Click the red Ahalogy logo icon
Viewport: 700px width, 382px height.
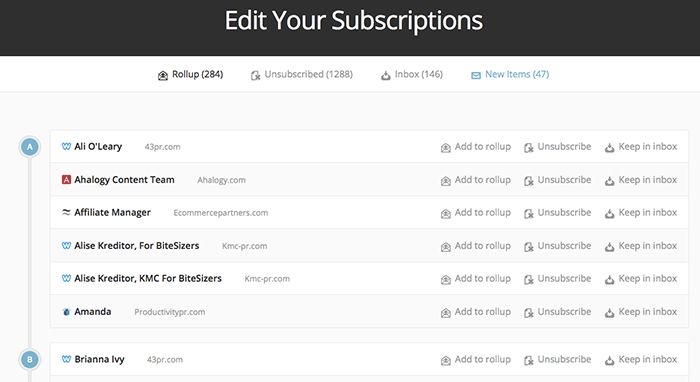[x=66, y=179]
